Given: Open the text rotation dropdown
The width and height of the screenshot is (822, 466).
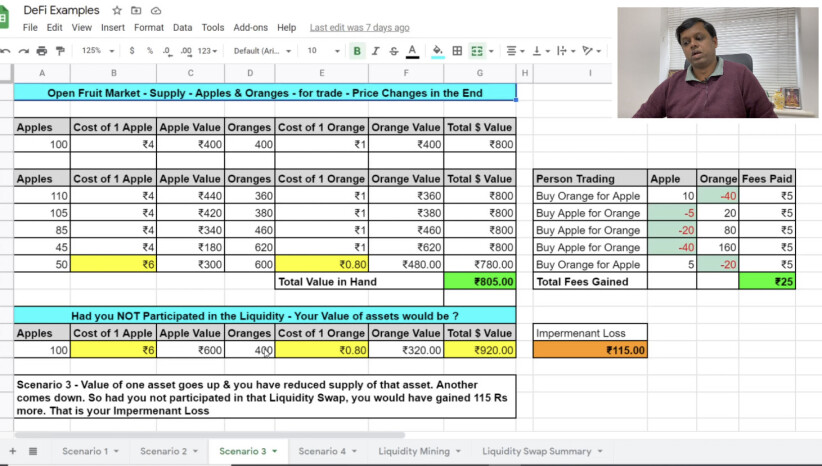Looking at the screenshot, I should [591, 51].
